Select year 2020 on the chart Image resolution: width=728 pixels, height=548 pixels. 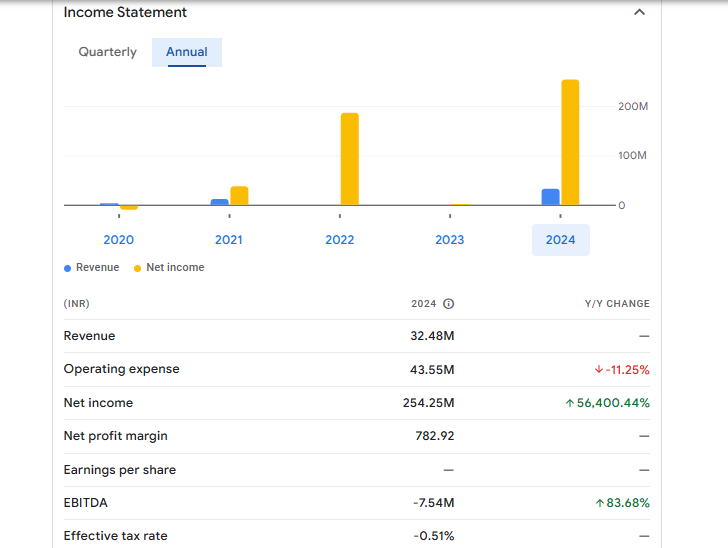click(x=118, y=240)
